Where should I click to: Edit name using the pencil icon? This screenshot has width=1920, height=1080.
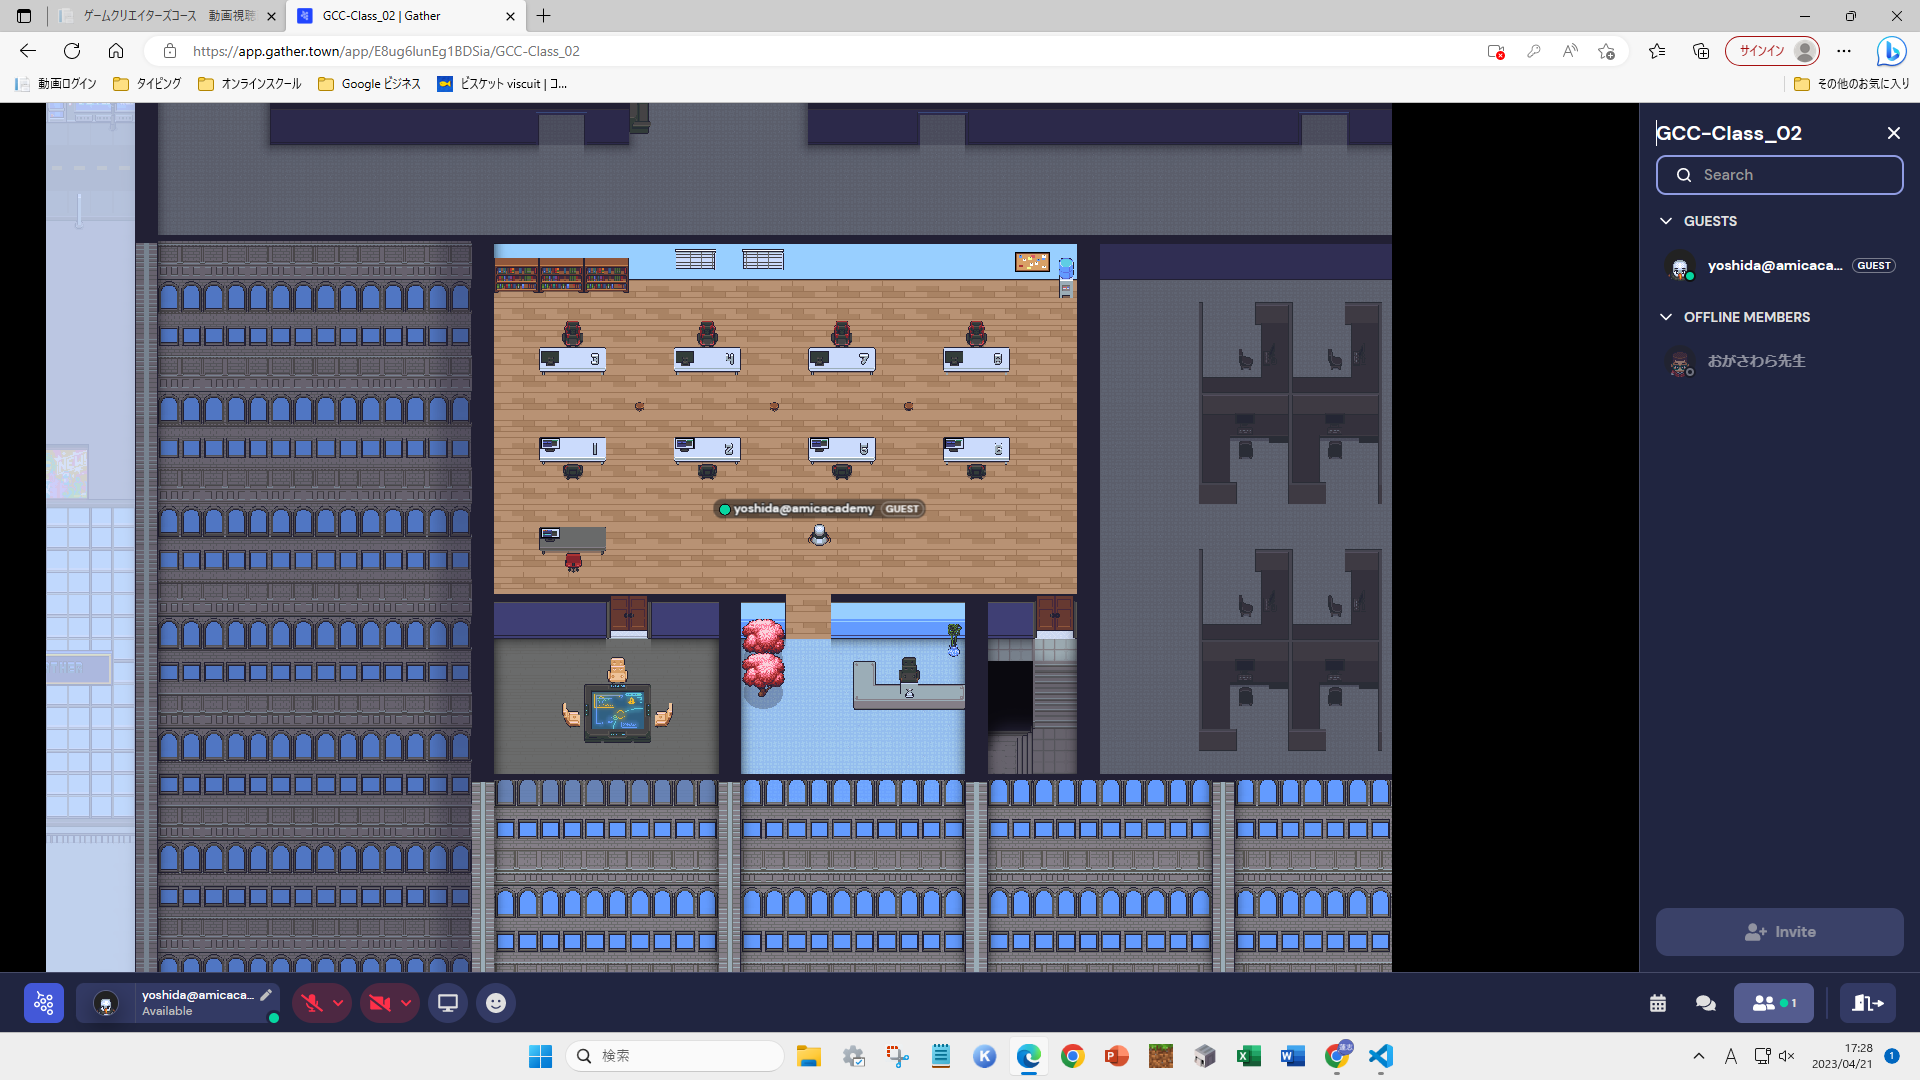266,995
